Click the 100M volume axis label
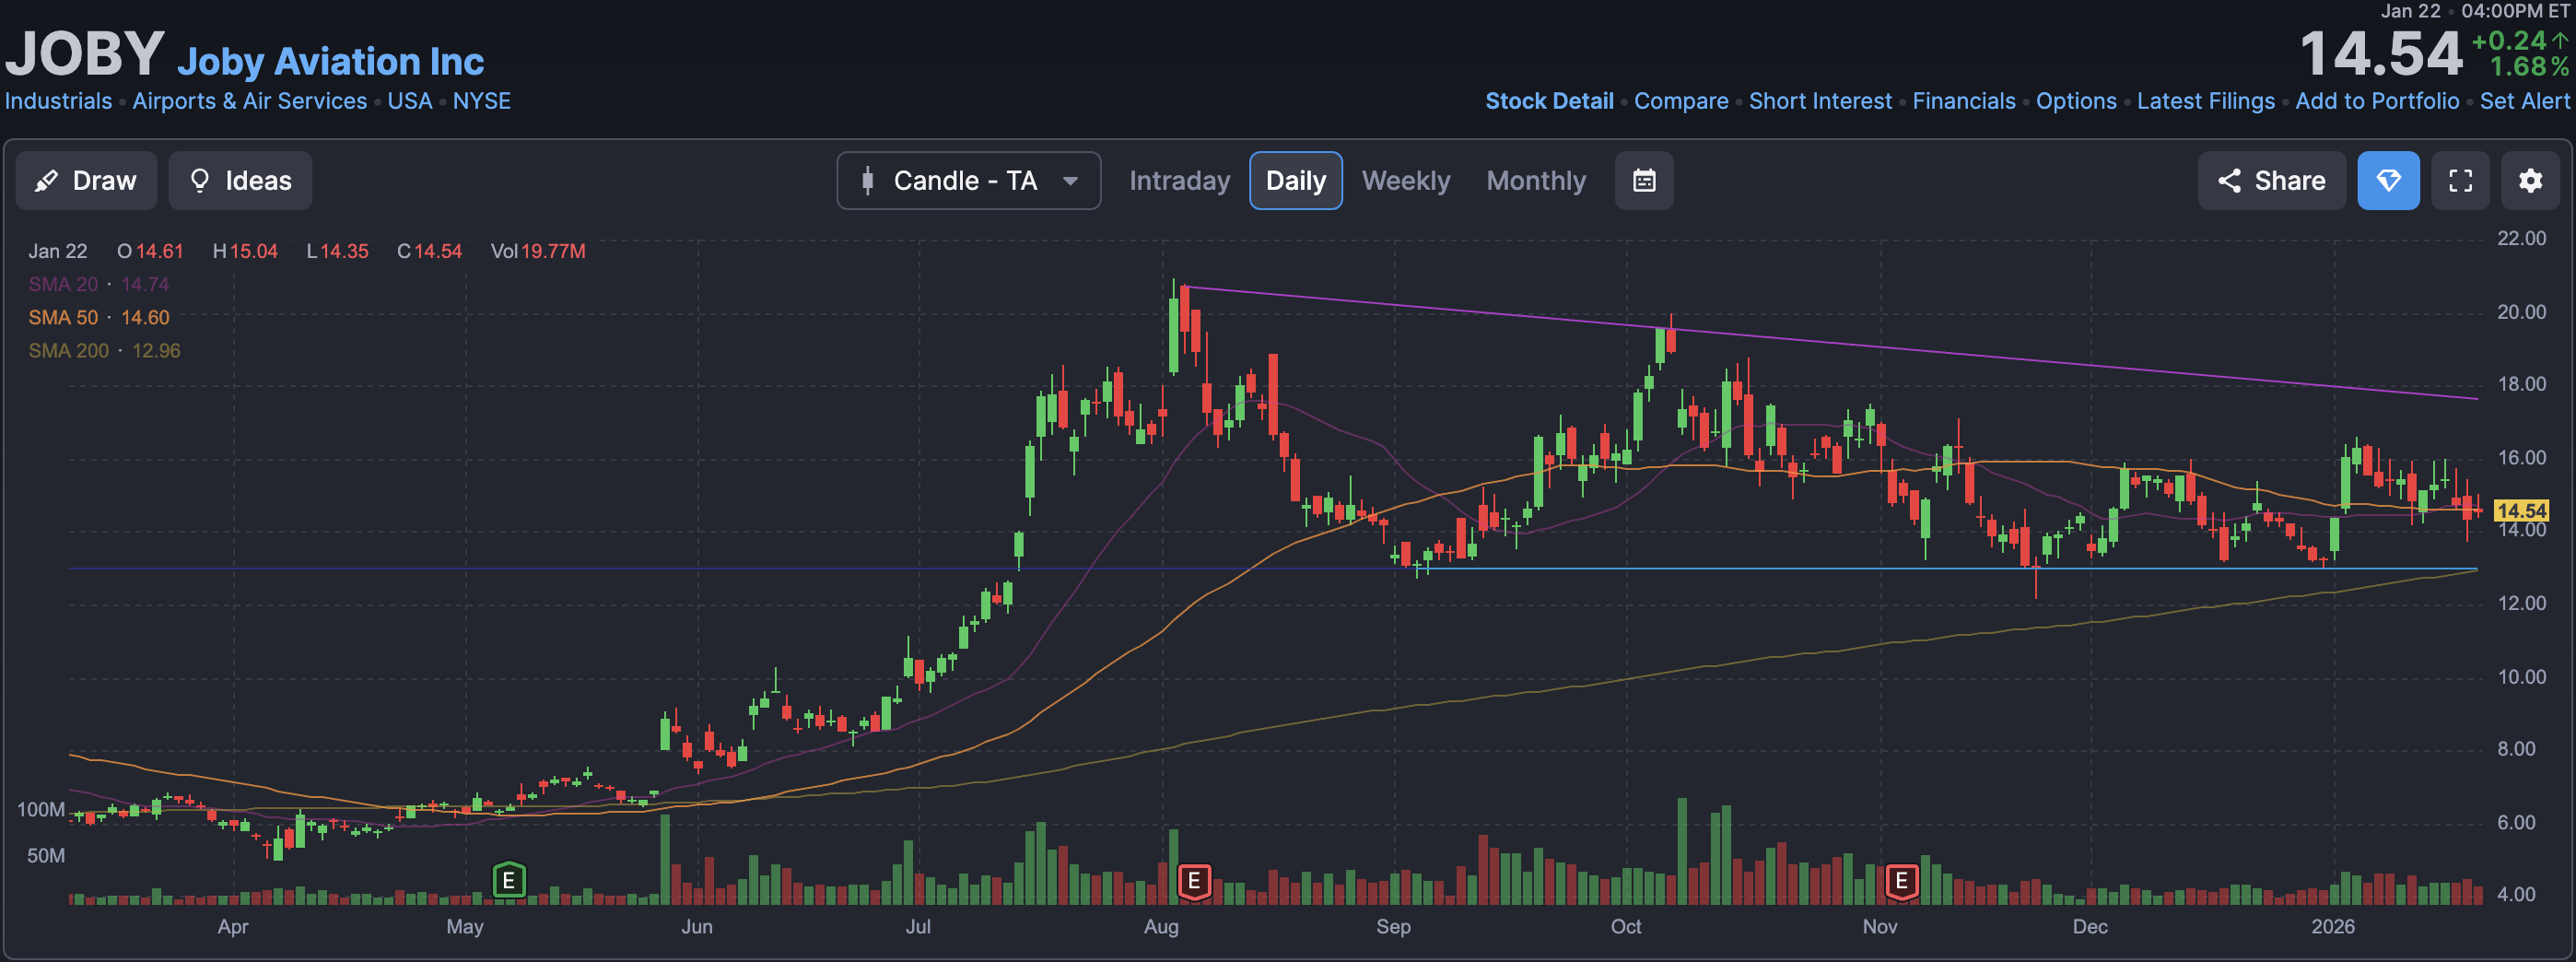 pos(41,809)
